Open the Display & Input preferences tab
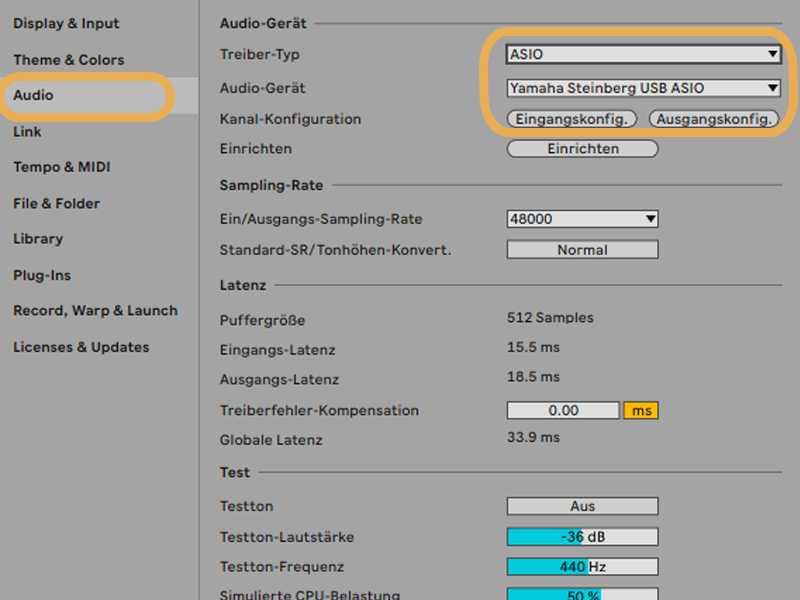 point(66,23)
